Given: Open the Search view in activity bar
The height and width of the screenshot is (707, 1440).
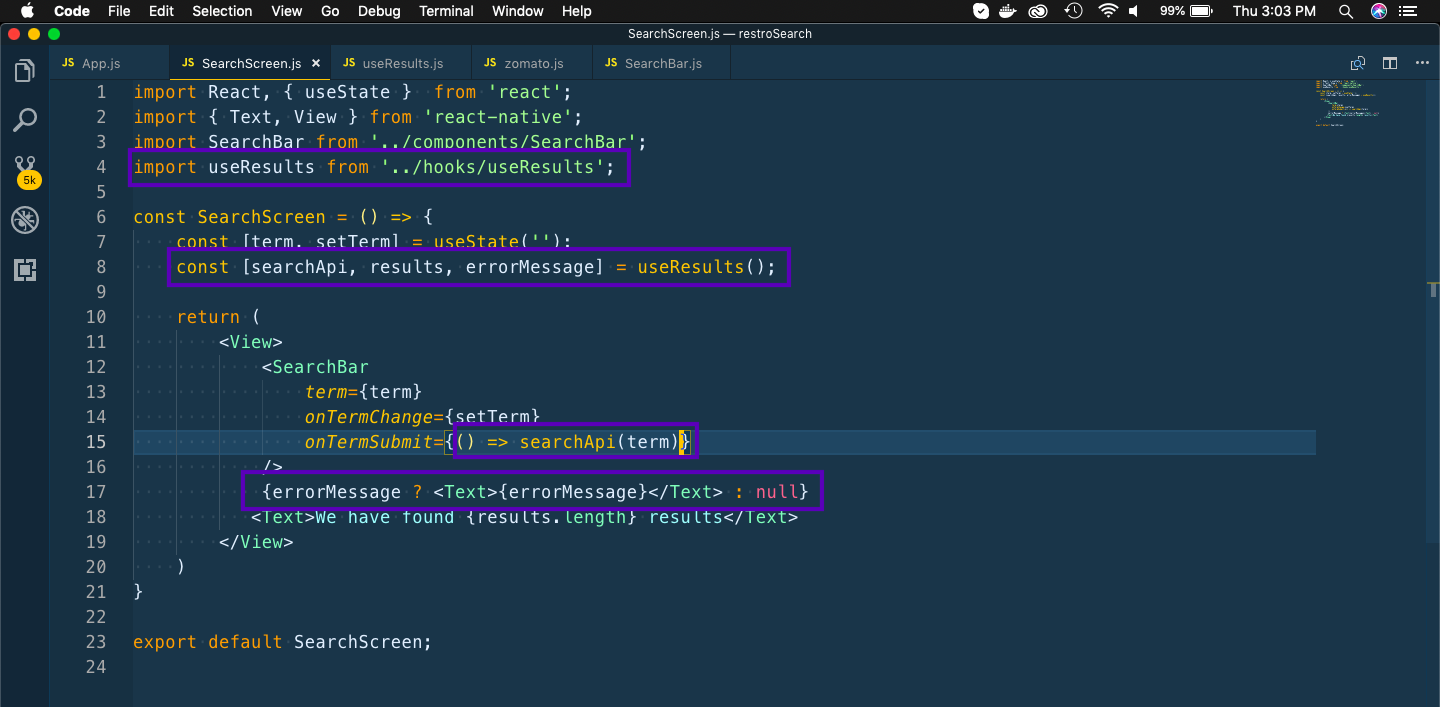Looking at the screenshot, I should tap(25, 120).
